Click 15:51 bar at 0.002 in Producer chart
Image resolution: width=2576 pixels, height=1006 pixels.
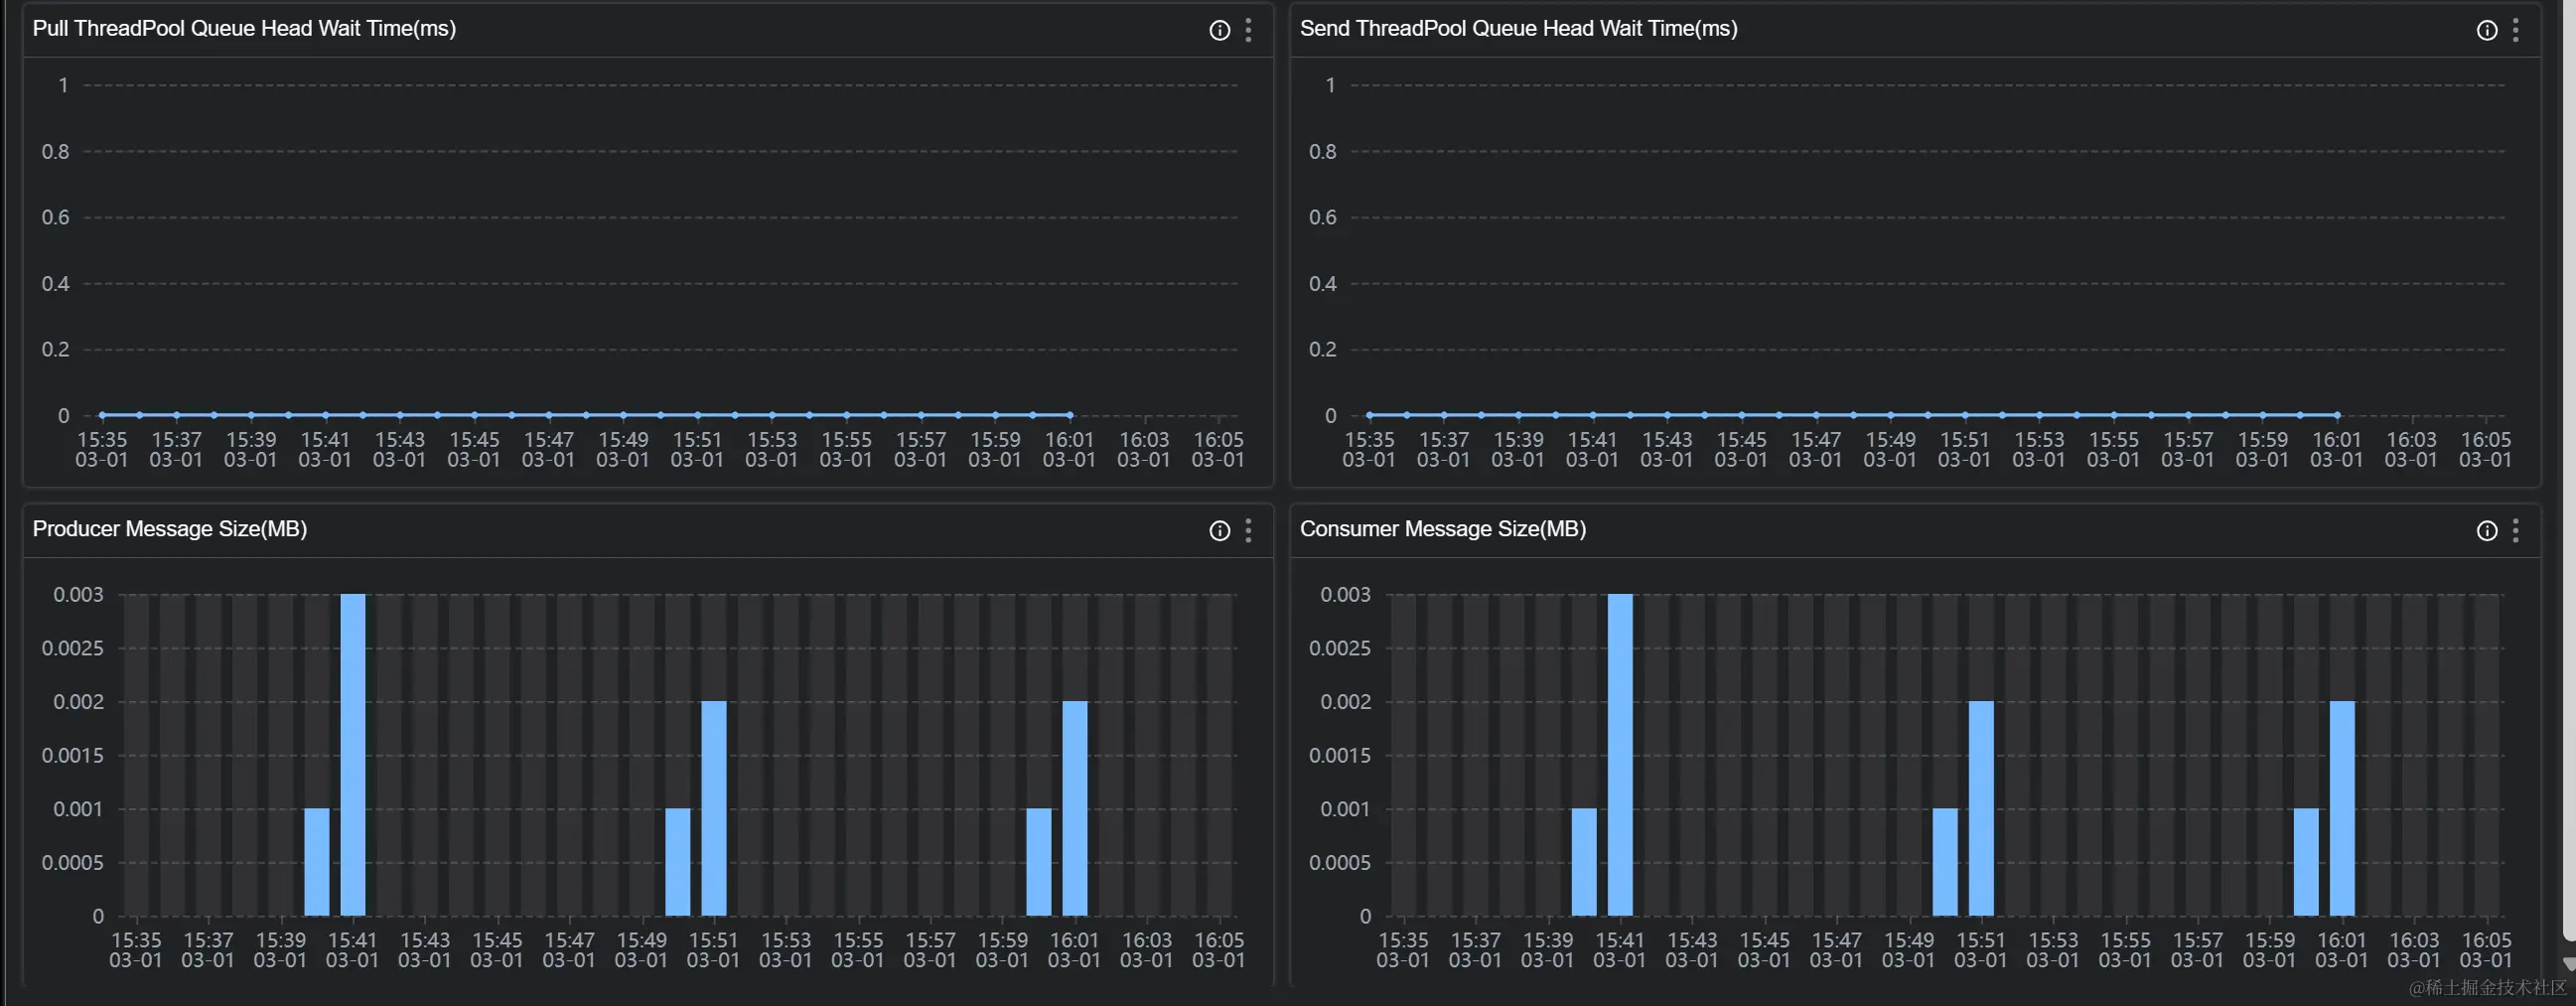[x=714, y=808]
